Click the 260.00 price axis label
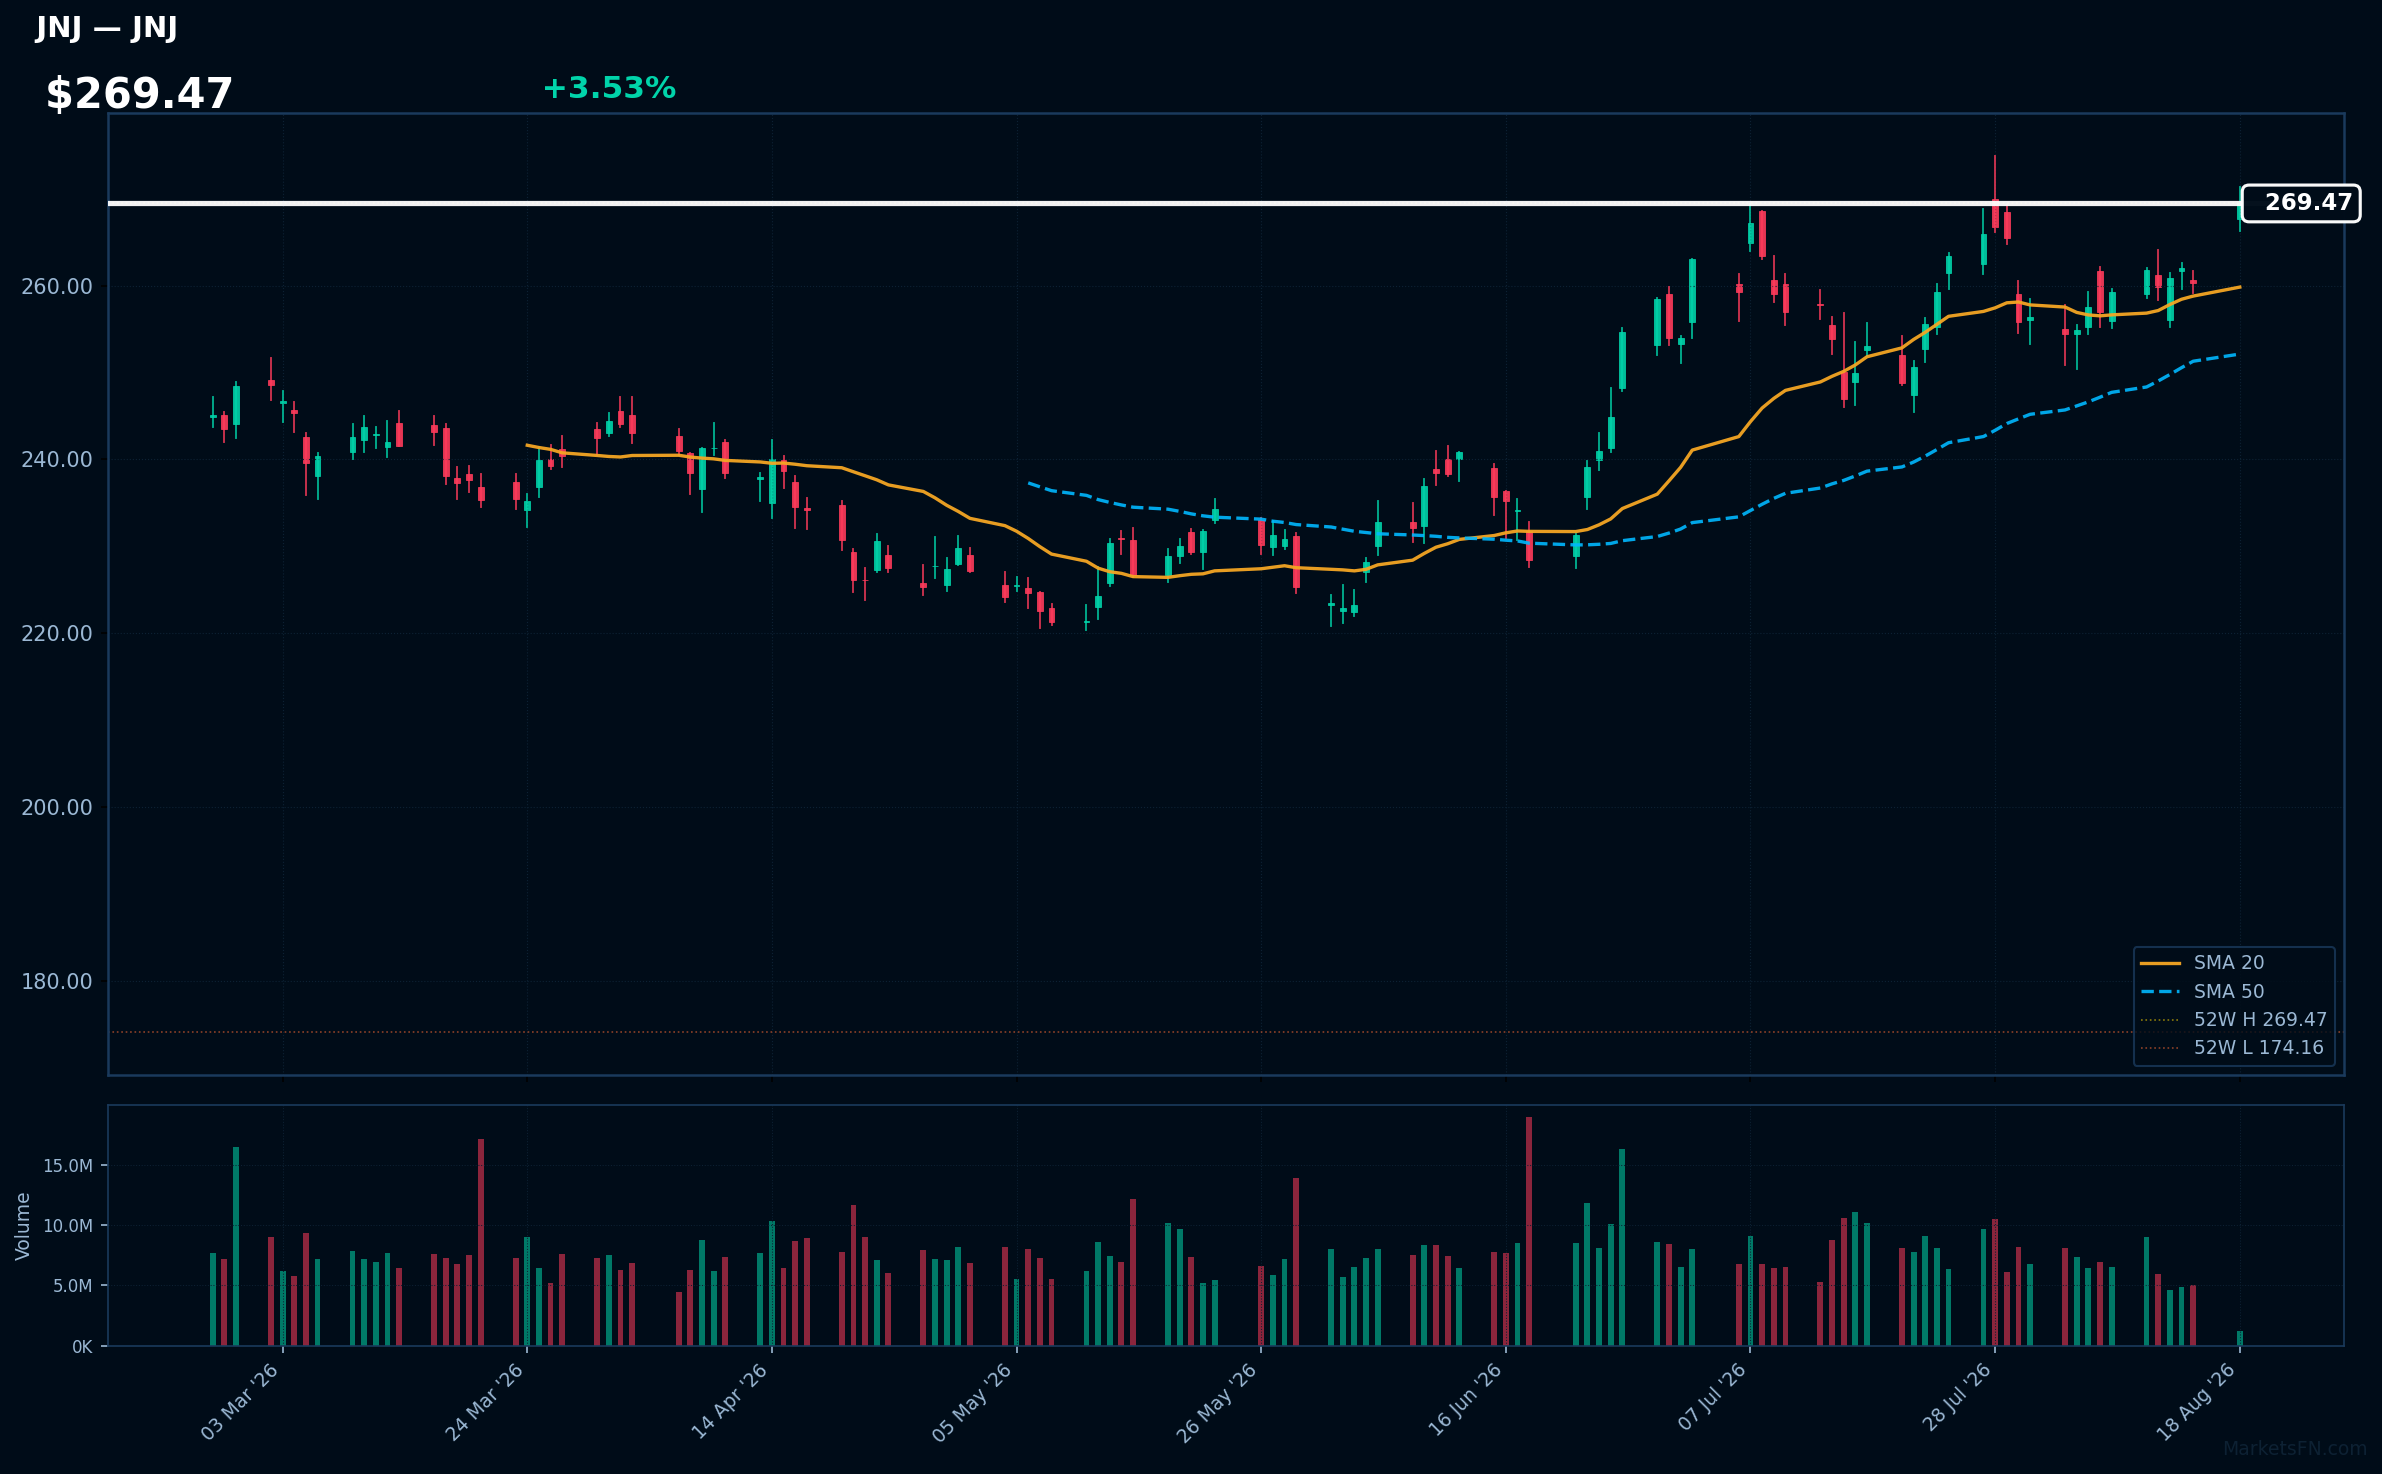Screen dimensions: 2382x1474 [57, 287]
